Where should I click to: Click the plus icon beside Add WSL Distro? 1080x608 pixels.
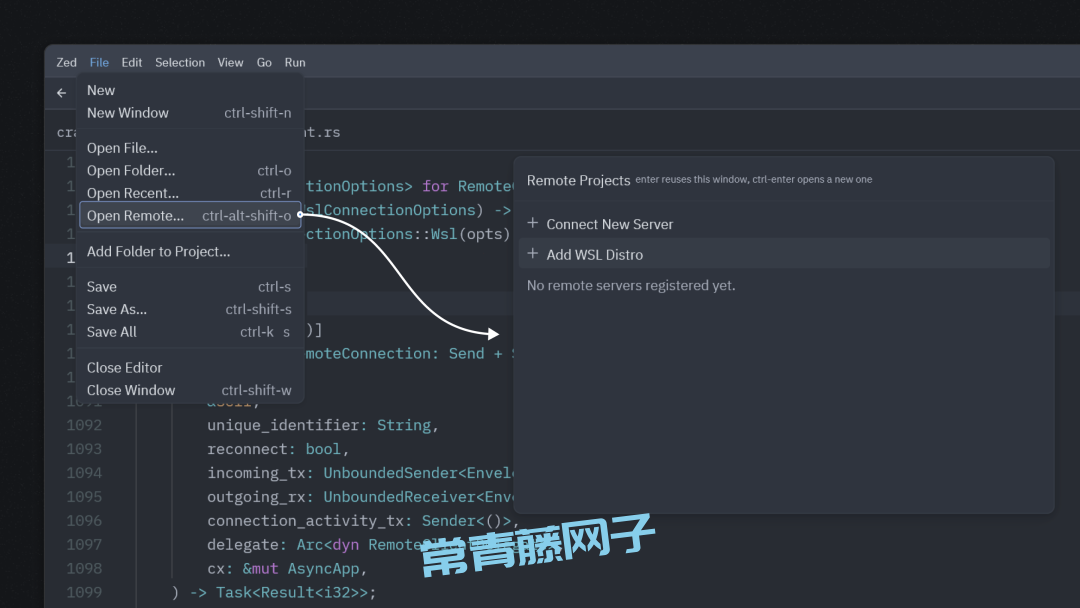point(533,254)
